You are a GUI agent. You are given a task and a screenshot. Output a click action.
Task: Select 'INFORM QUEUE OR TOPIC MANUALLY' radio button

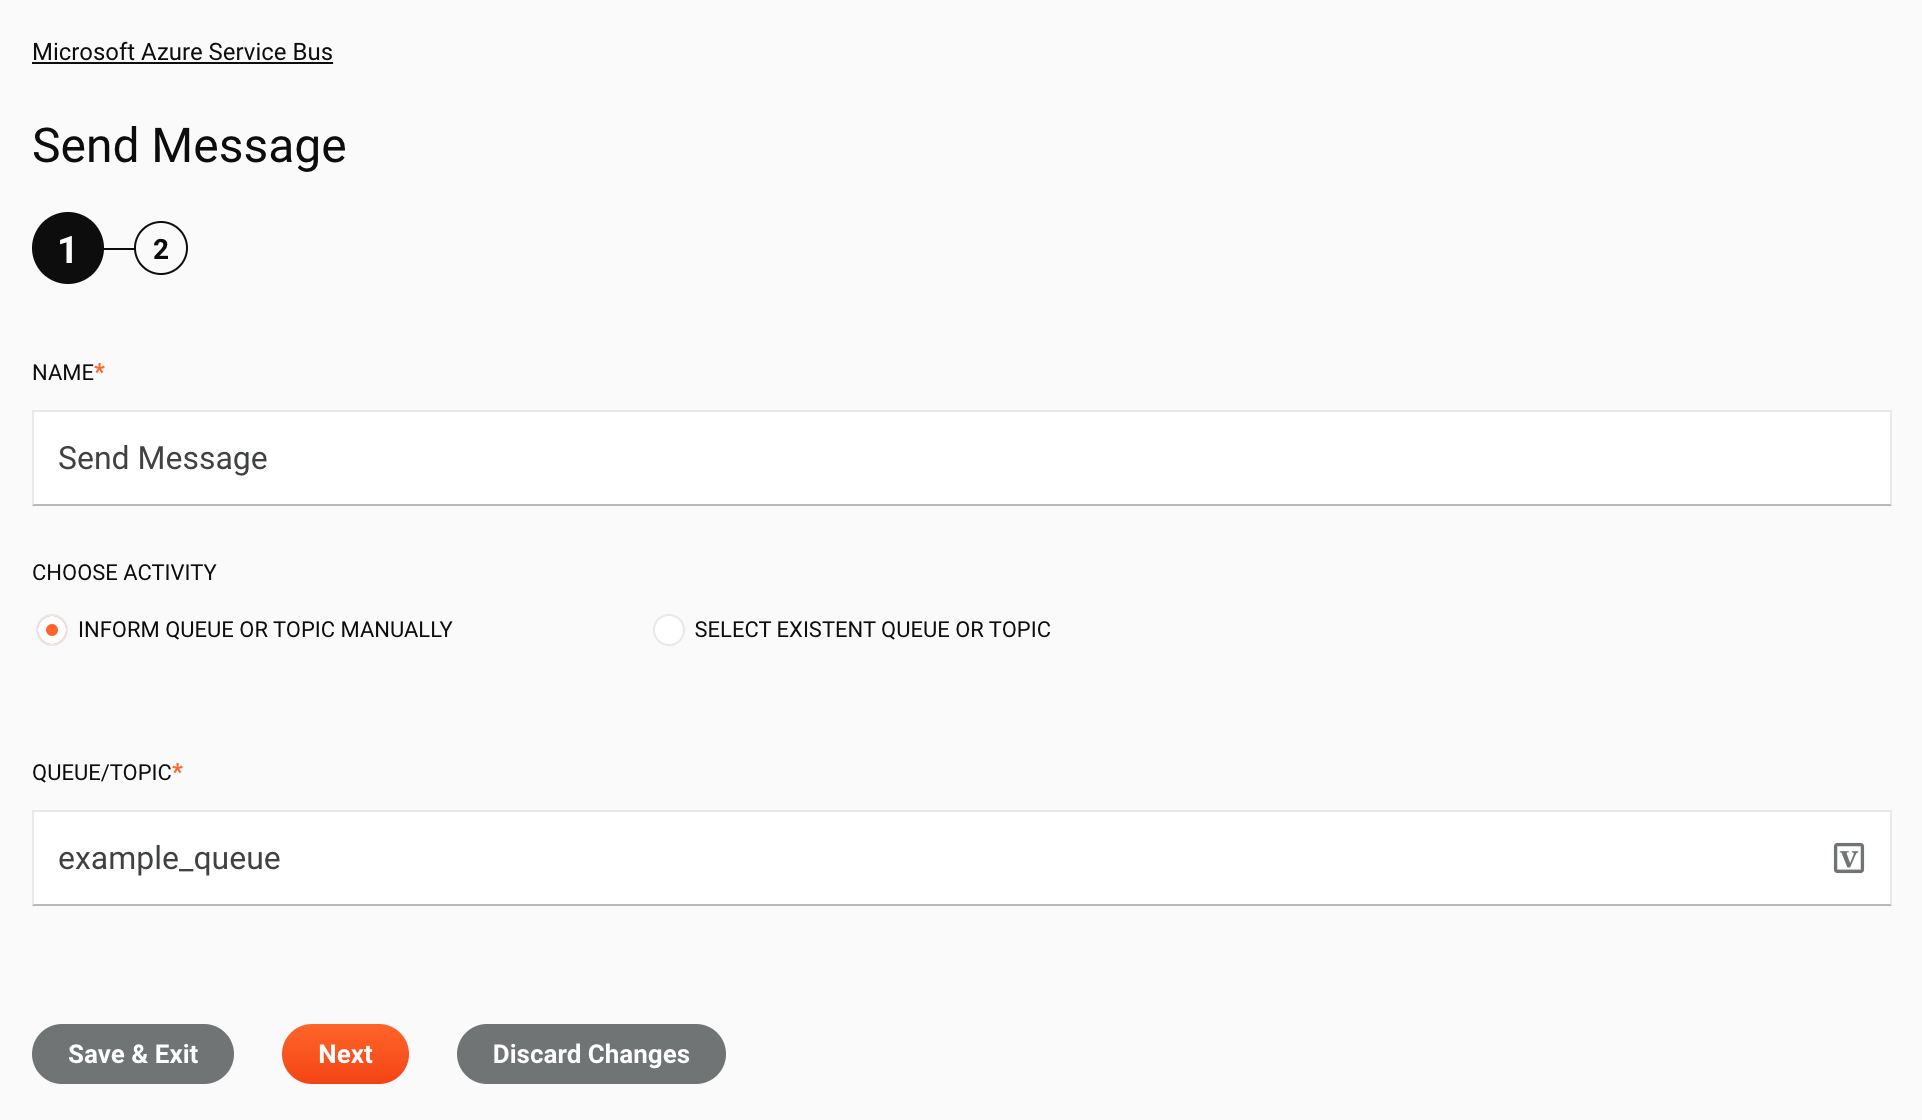51,629
